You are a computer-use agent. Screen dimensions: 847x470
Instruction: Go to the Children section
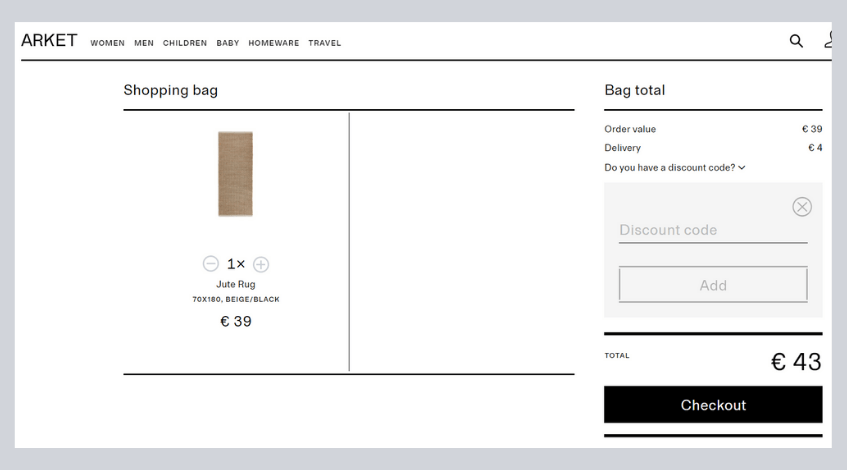[185, 43]
